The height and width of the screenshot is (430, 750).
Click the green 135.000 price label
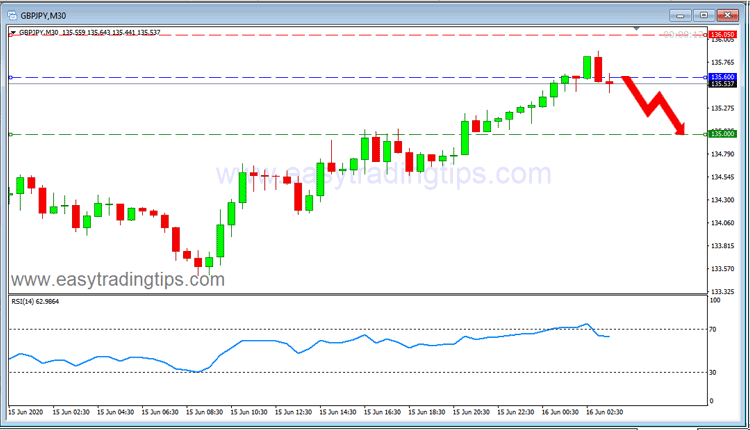[x=722, y=134]
